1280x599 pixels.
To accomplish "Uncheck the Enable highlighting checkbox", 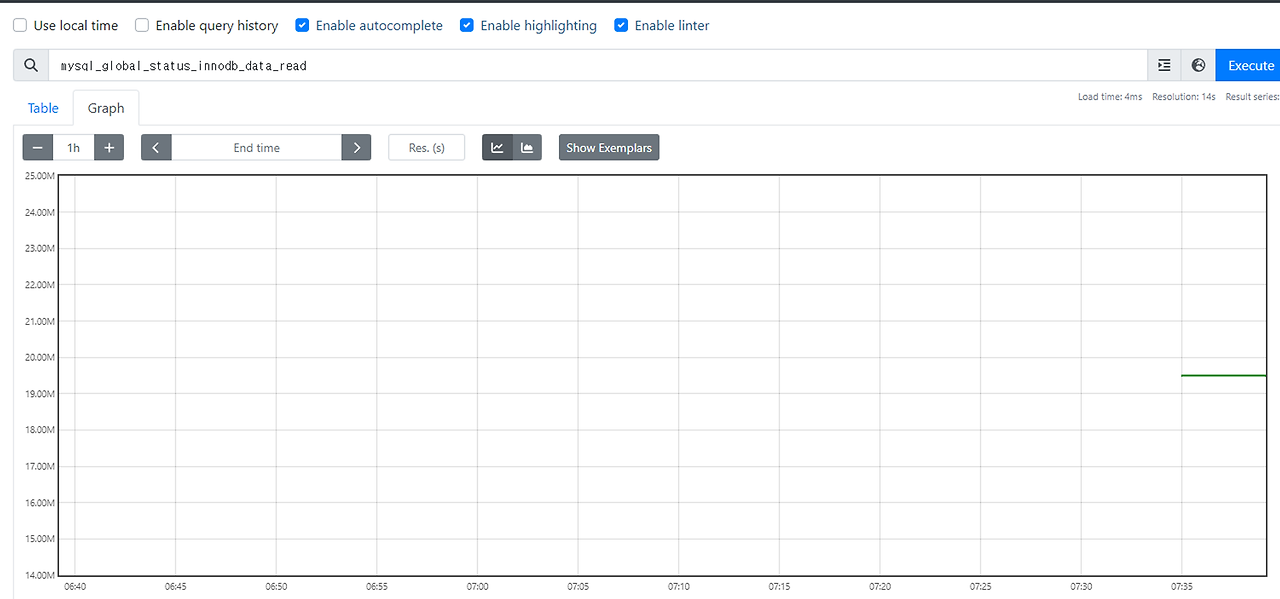I will pyautogui.click(x=467, y=25).
